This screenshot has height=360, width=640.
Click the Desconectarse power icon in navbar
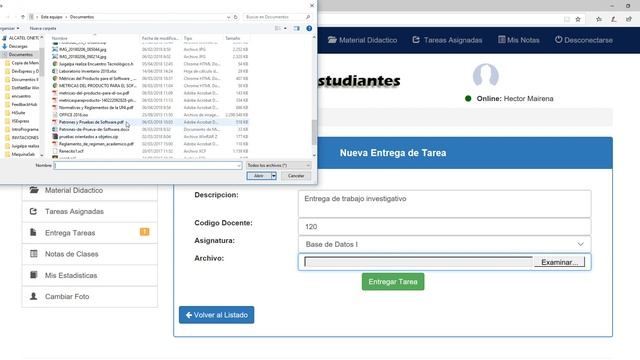click(x=558, y=40)
